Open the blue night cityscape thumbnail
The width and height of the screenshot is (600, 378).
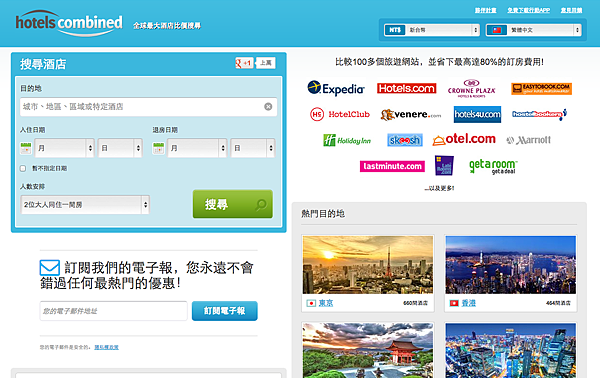pos(510,350)
